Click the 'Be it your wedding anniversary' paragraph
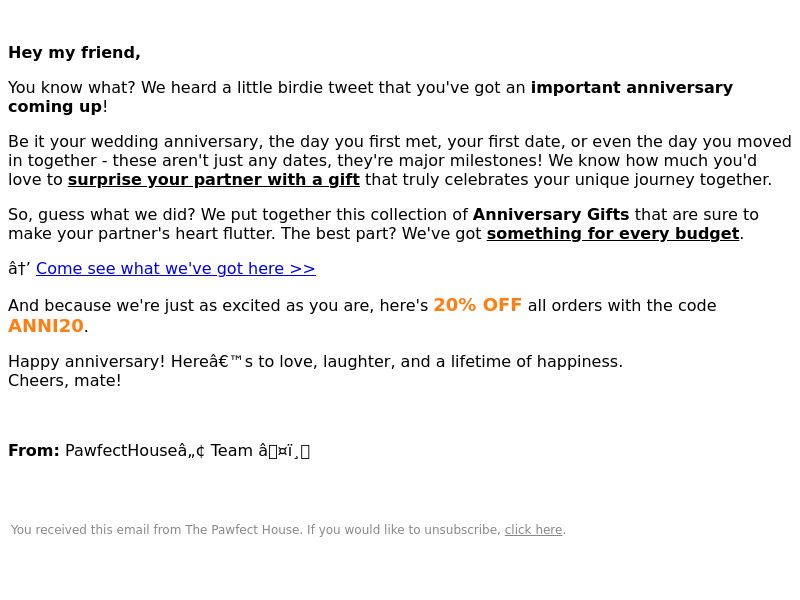 tap(400, 160)
